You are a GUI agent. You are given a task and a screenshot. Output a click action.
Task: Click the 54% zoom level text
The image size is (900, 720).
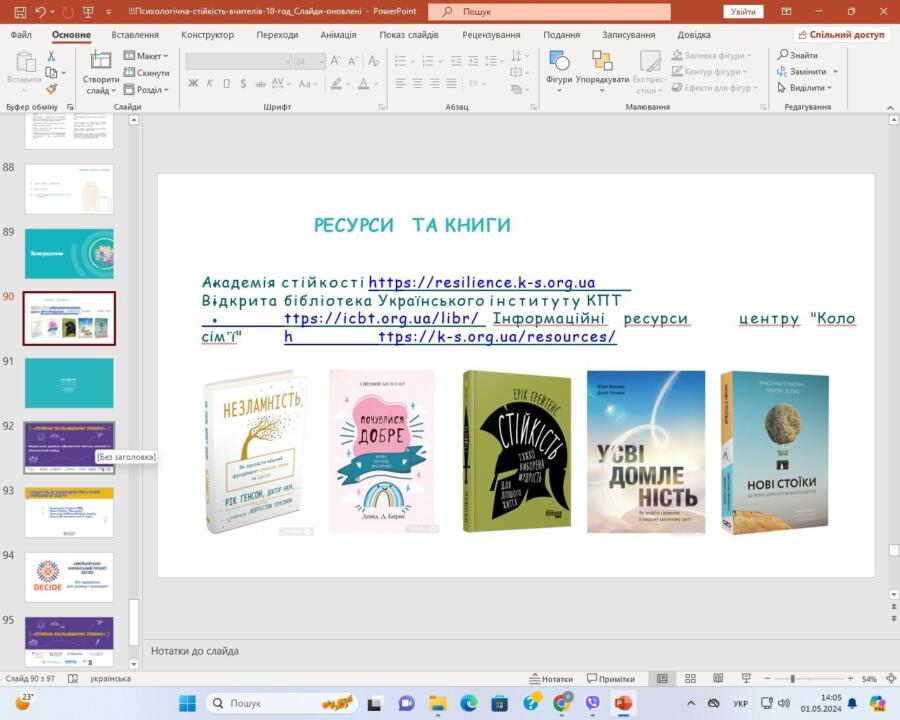pos(869,679)
